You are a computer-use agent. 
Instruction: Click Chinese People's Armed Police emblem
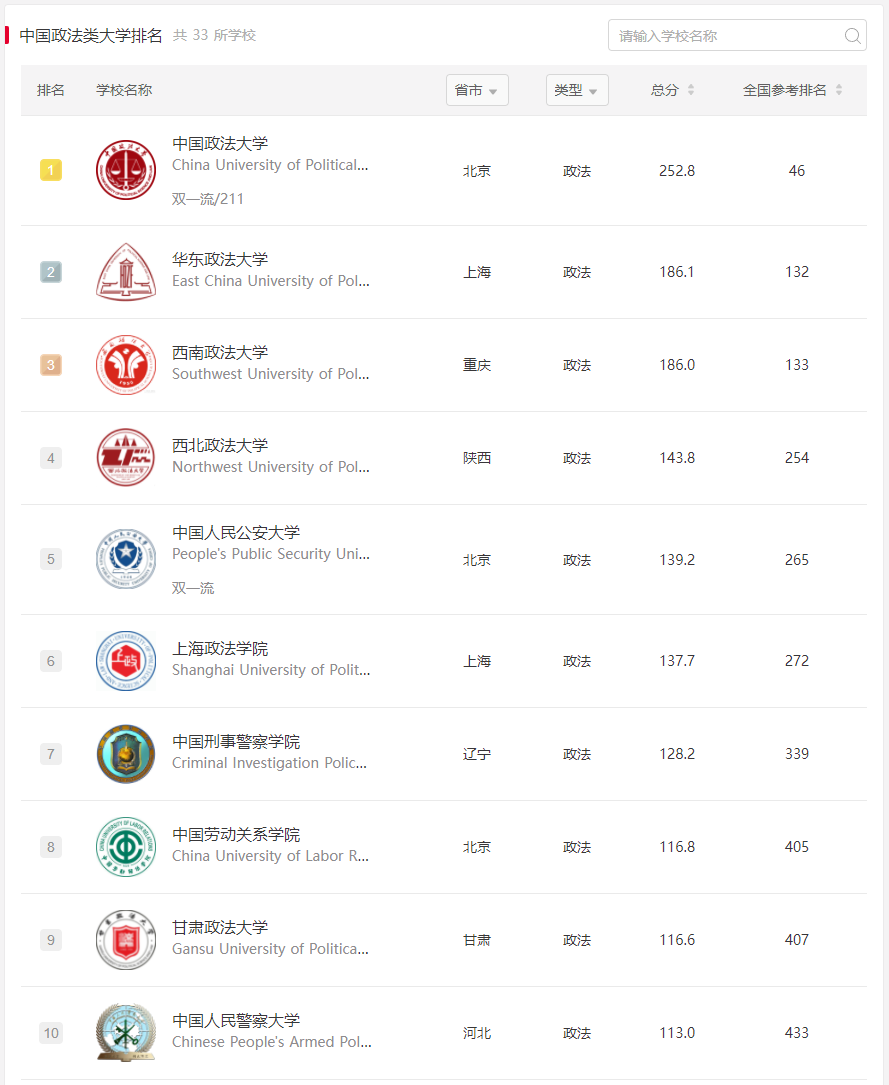(x=126, y=1032)
